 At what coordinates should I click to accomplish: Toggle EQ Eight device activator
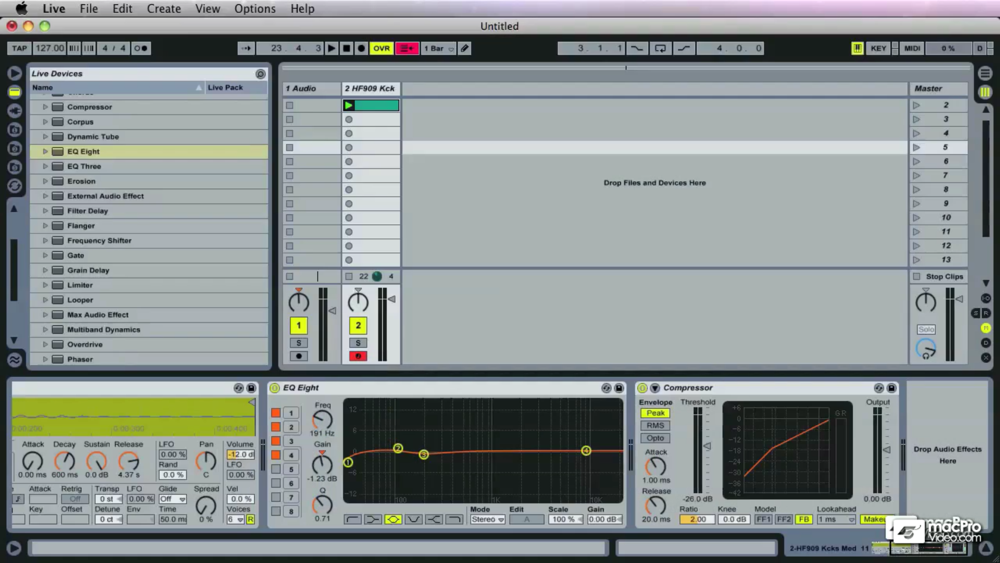[x=274, y=388]
